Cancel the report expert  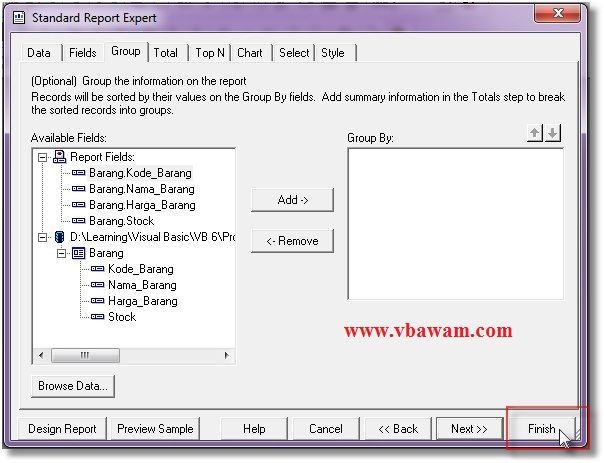(x=326, y=429)
